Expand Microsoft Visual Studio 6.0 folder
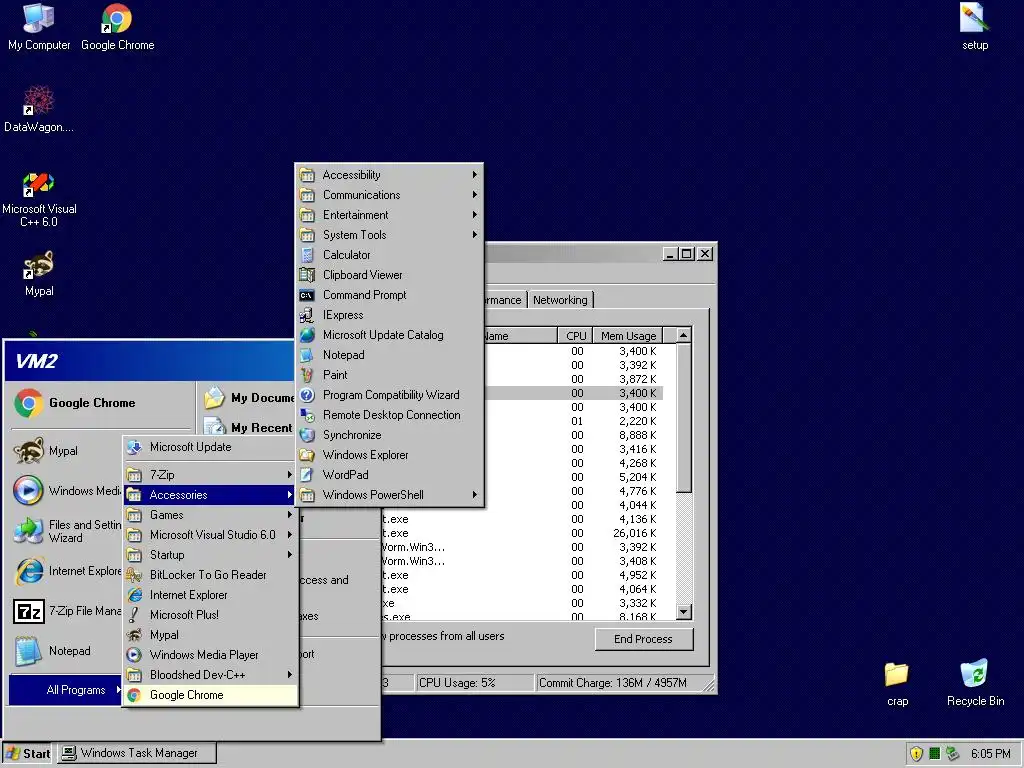 (210, 535)
